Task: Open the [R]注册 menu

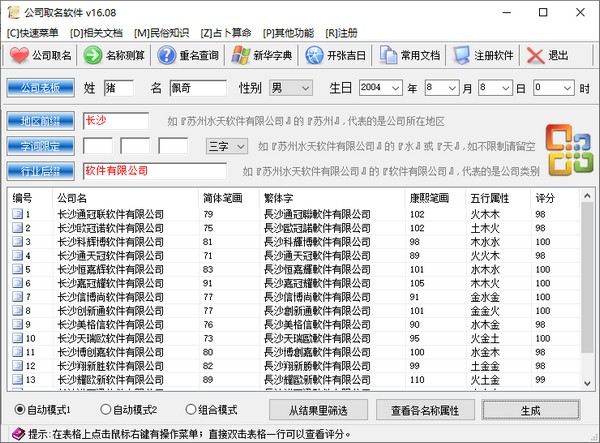Action: pyautogui.click(x=341, y=33)
